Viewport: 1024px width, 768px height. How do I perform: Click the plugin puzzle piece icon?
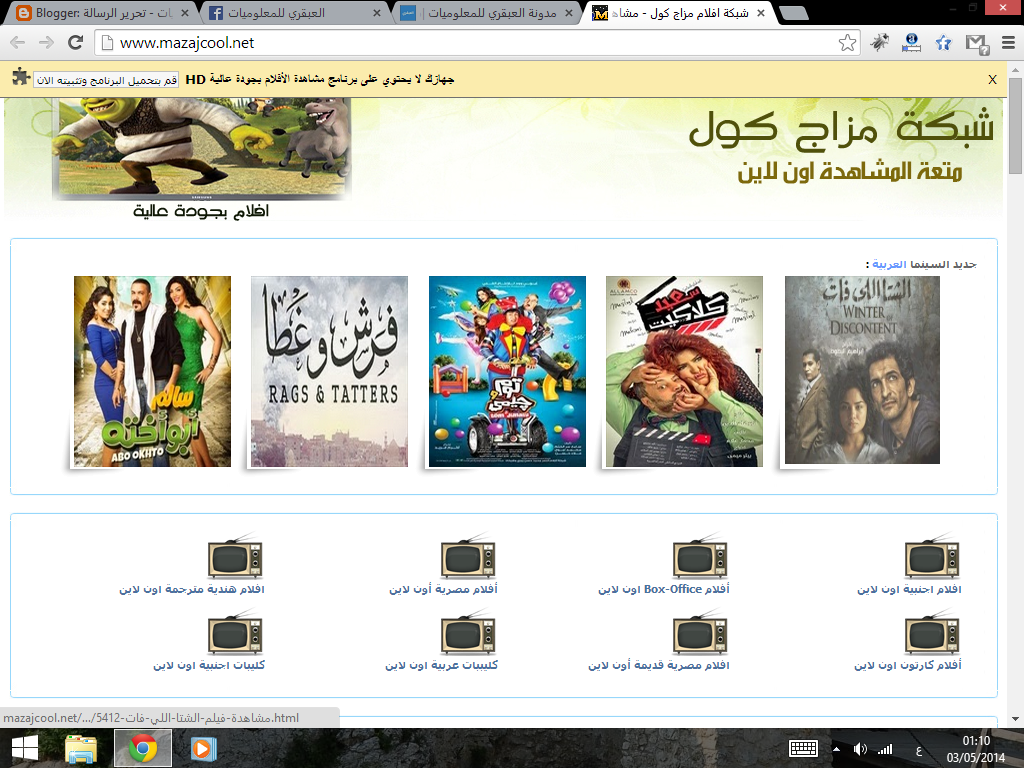21,76
